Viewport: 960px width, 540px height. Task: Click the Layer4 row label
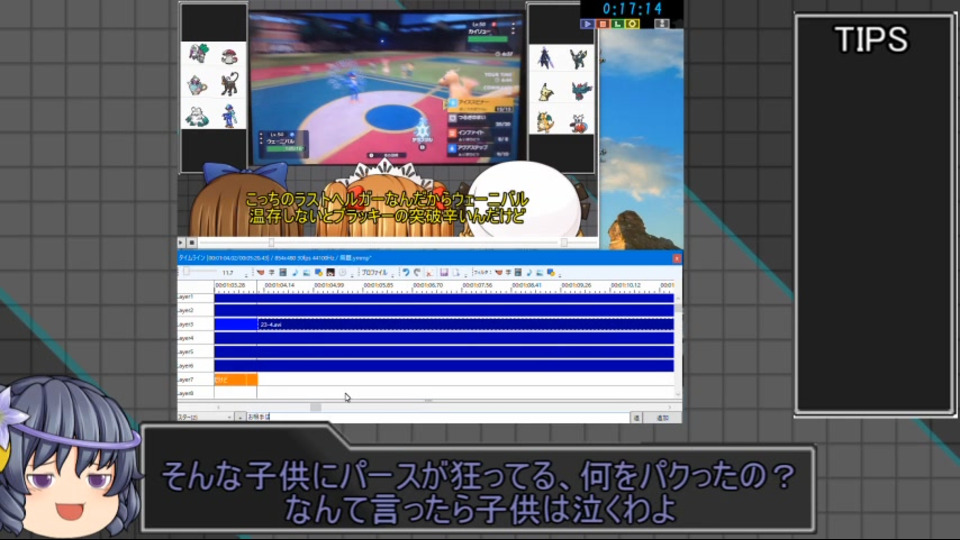[186, 338]
